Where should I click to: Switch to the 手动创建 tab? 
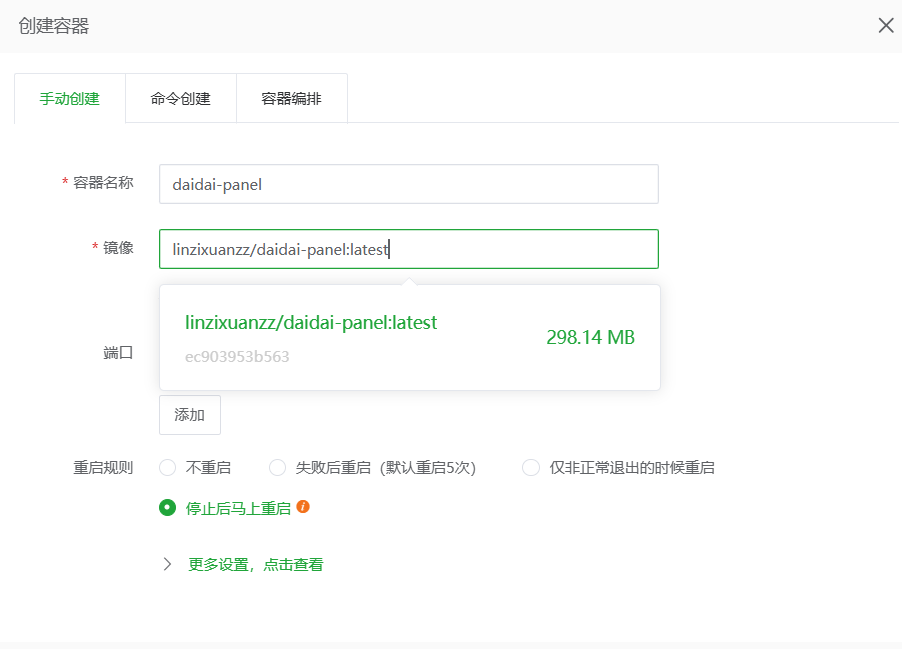coord(70,99)
